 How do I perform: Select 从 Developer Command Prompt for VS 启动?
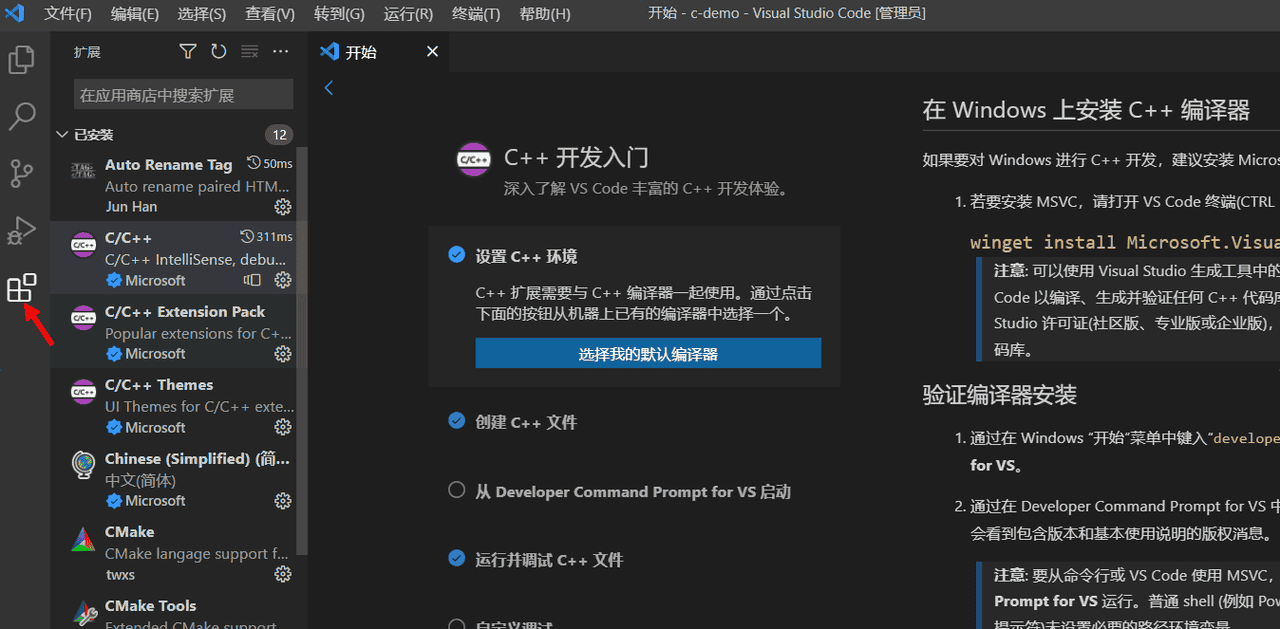pyautogui.click(x=633, y=491)
